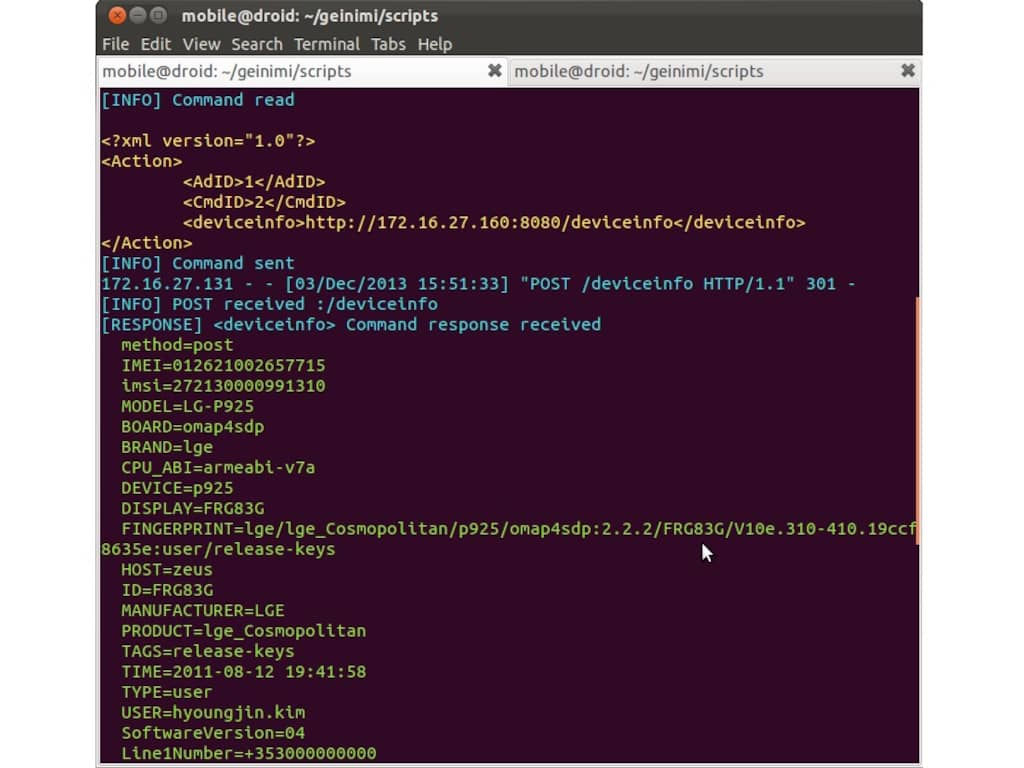Open the View menu
1024x768 pixels.
(201, 44)
